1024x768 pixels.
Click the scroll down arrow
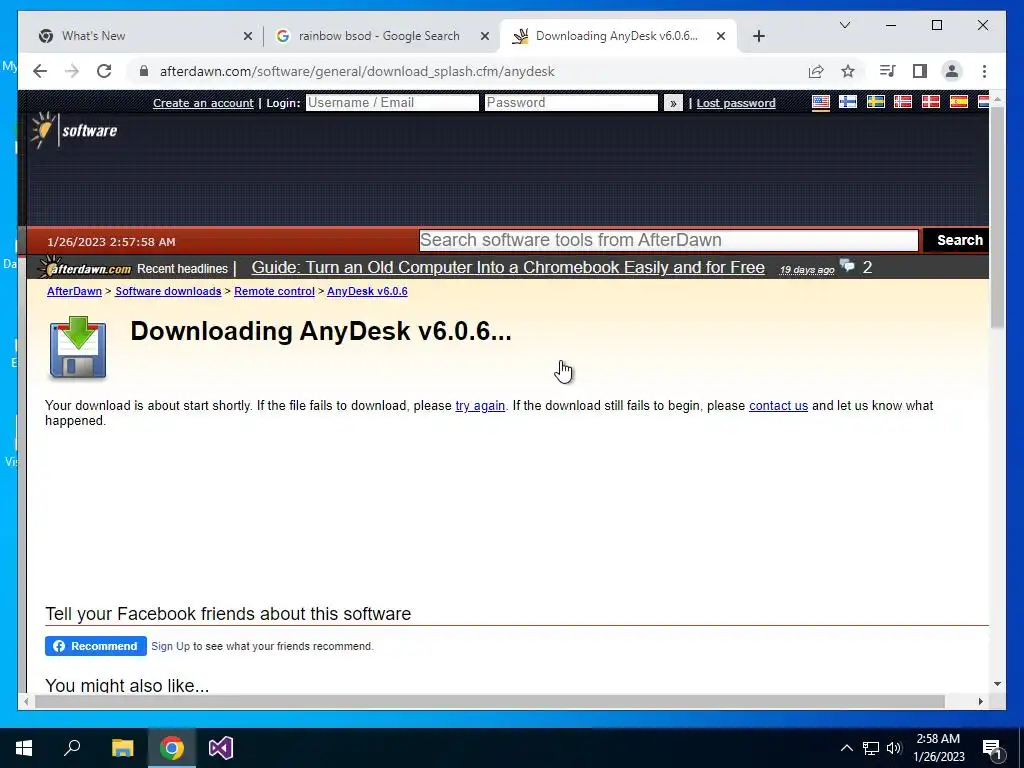tap(997, 684)
